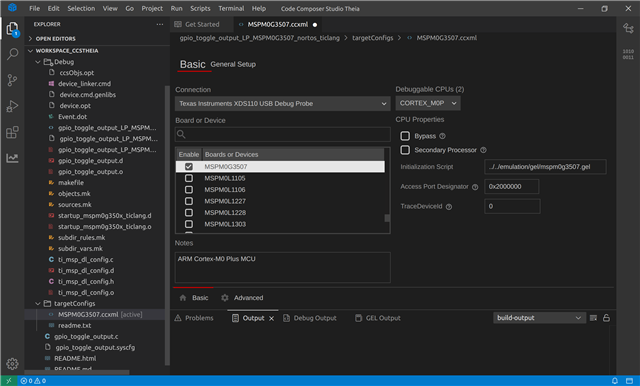Viewport: 640px width, 386px height.
Task: Open the CORTEX_M0P CPU dropdown
Action: click(x=428, y=103)
